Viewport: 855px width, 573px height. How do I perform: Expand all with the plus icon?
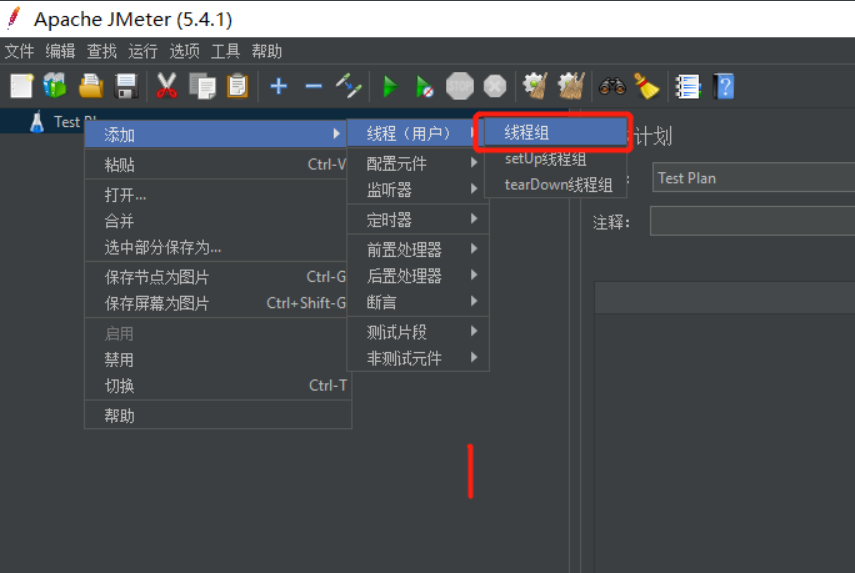point(279,86)
